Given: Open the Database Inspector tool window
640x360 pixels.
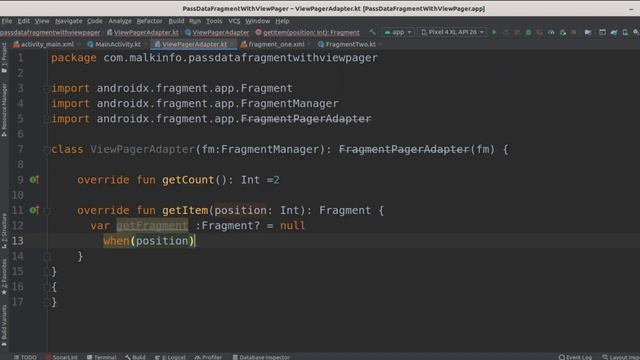Looking at the screenshot, I should point(261,357).
